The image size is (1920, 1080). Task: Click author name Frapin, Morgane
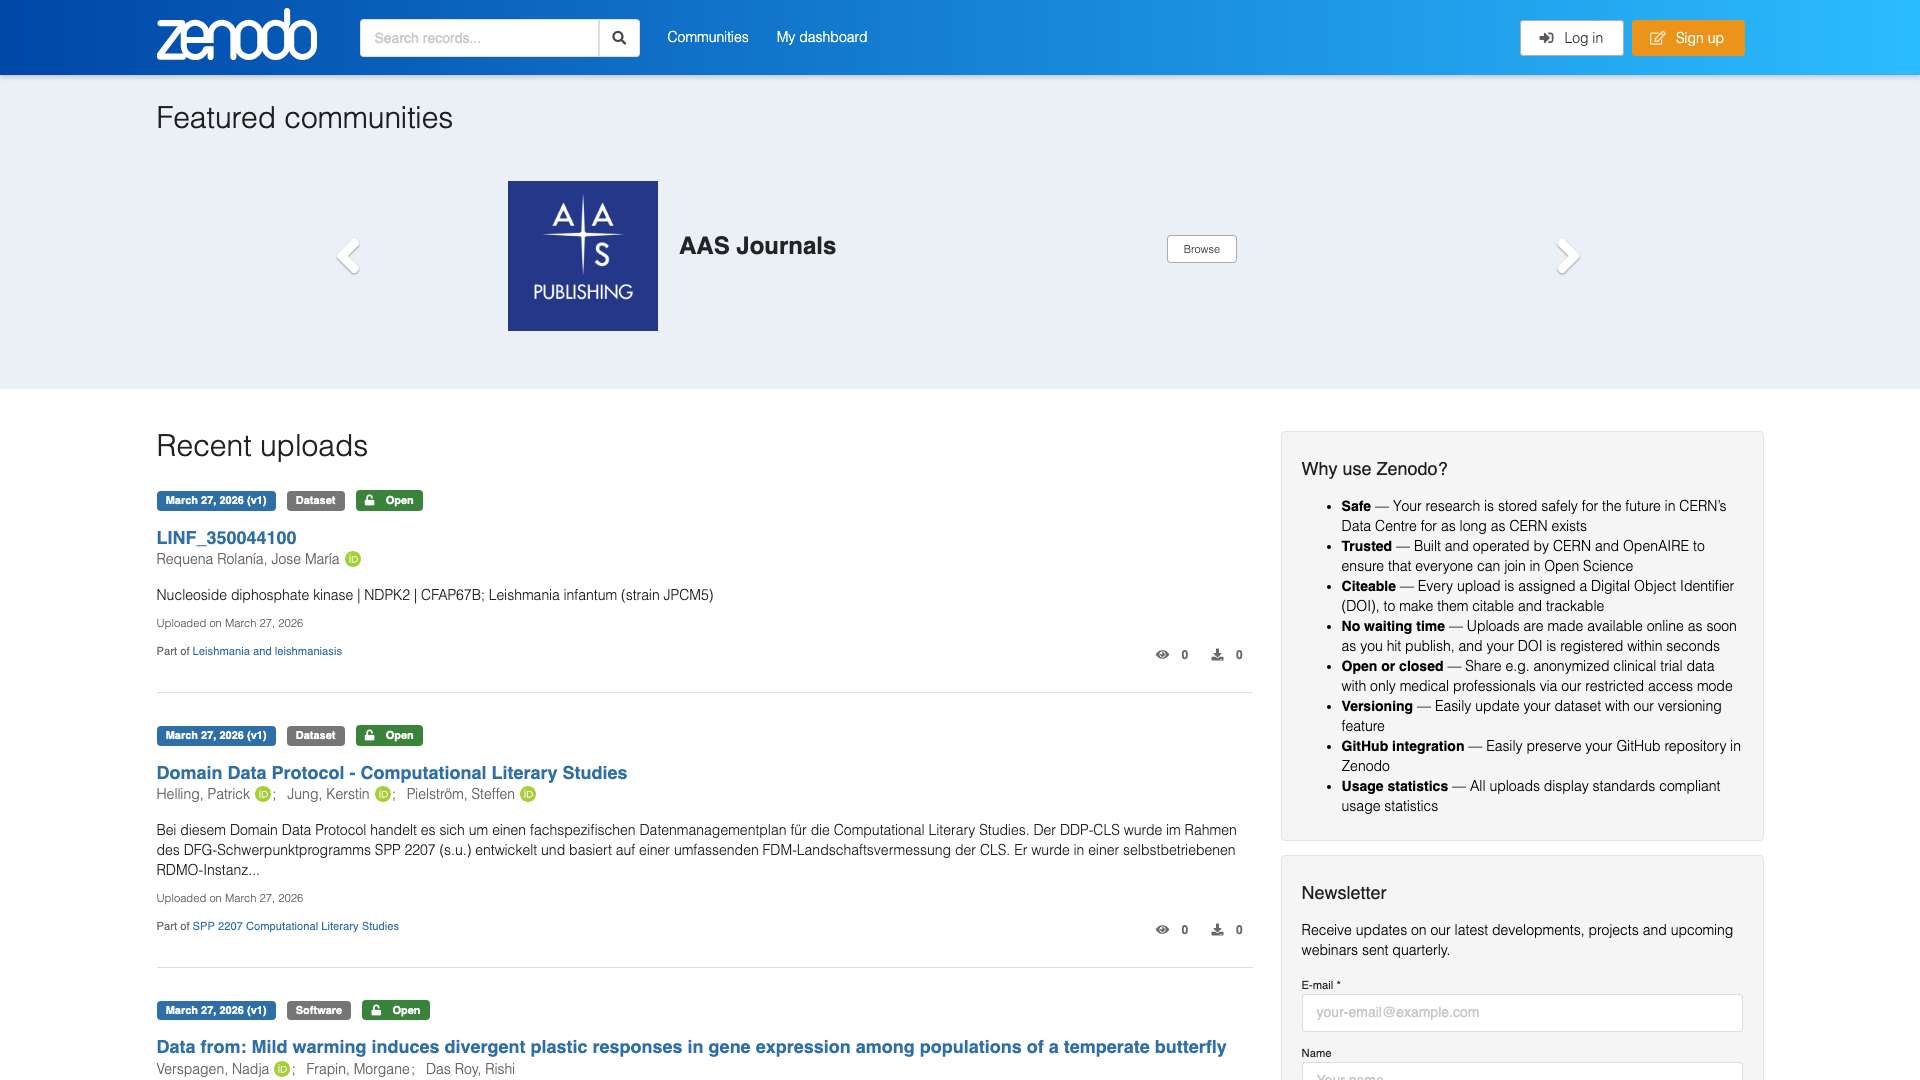358,1069
